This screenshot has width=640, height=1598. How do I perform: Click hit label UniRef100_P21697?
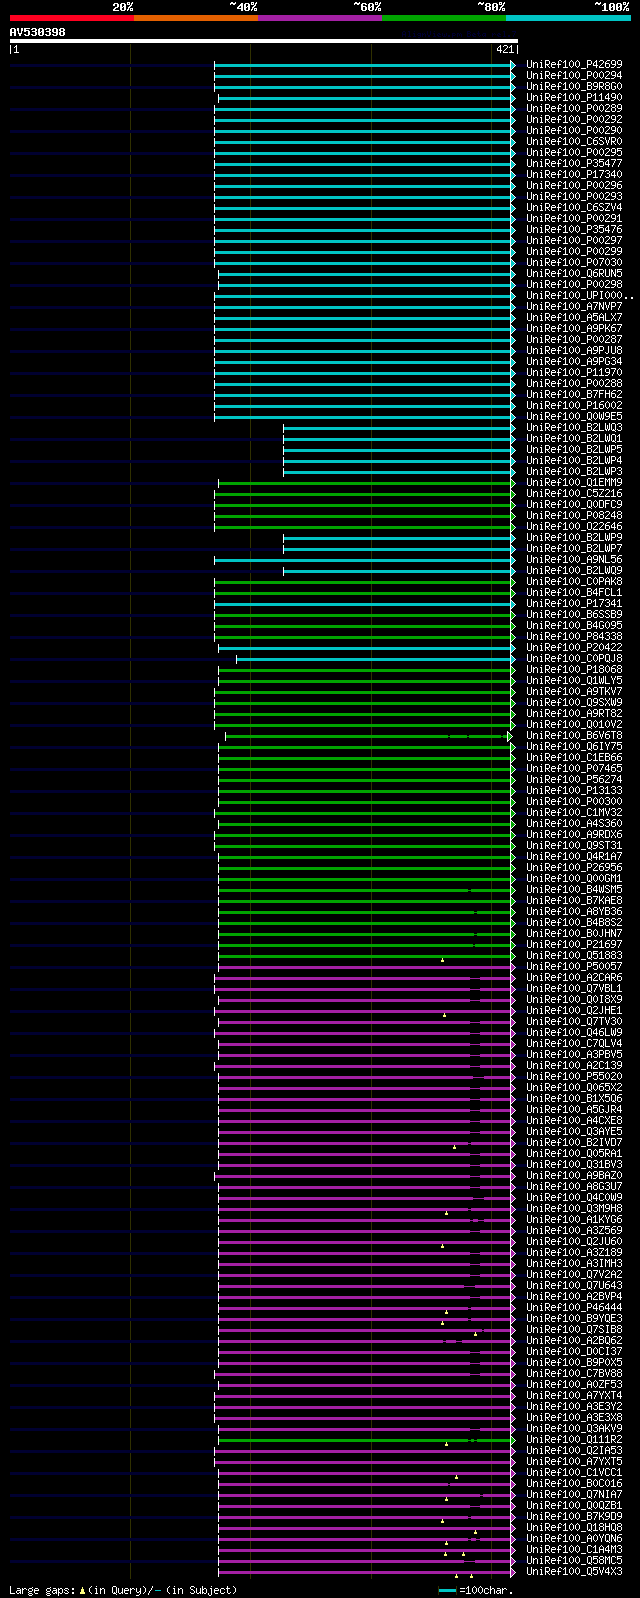point(574,944)
